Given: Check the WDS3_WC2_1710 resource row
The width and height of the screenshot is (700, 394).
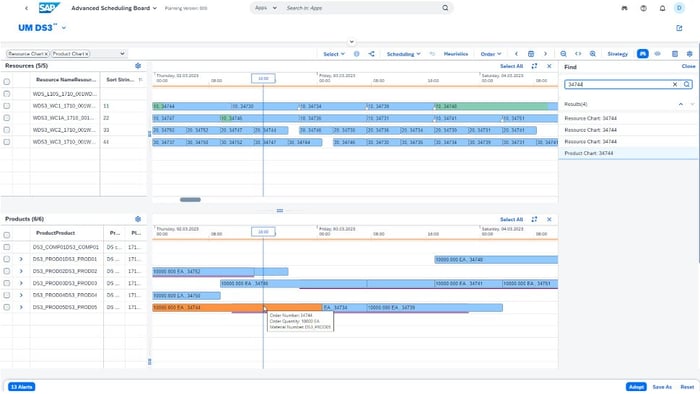Looking at the screenshot, I should [x=7, y=130].
